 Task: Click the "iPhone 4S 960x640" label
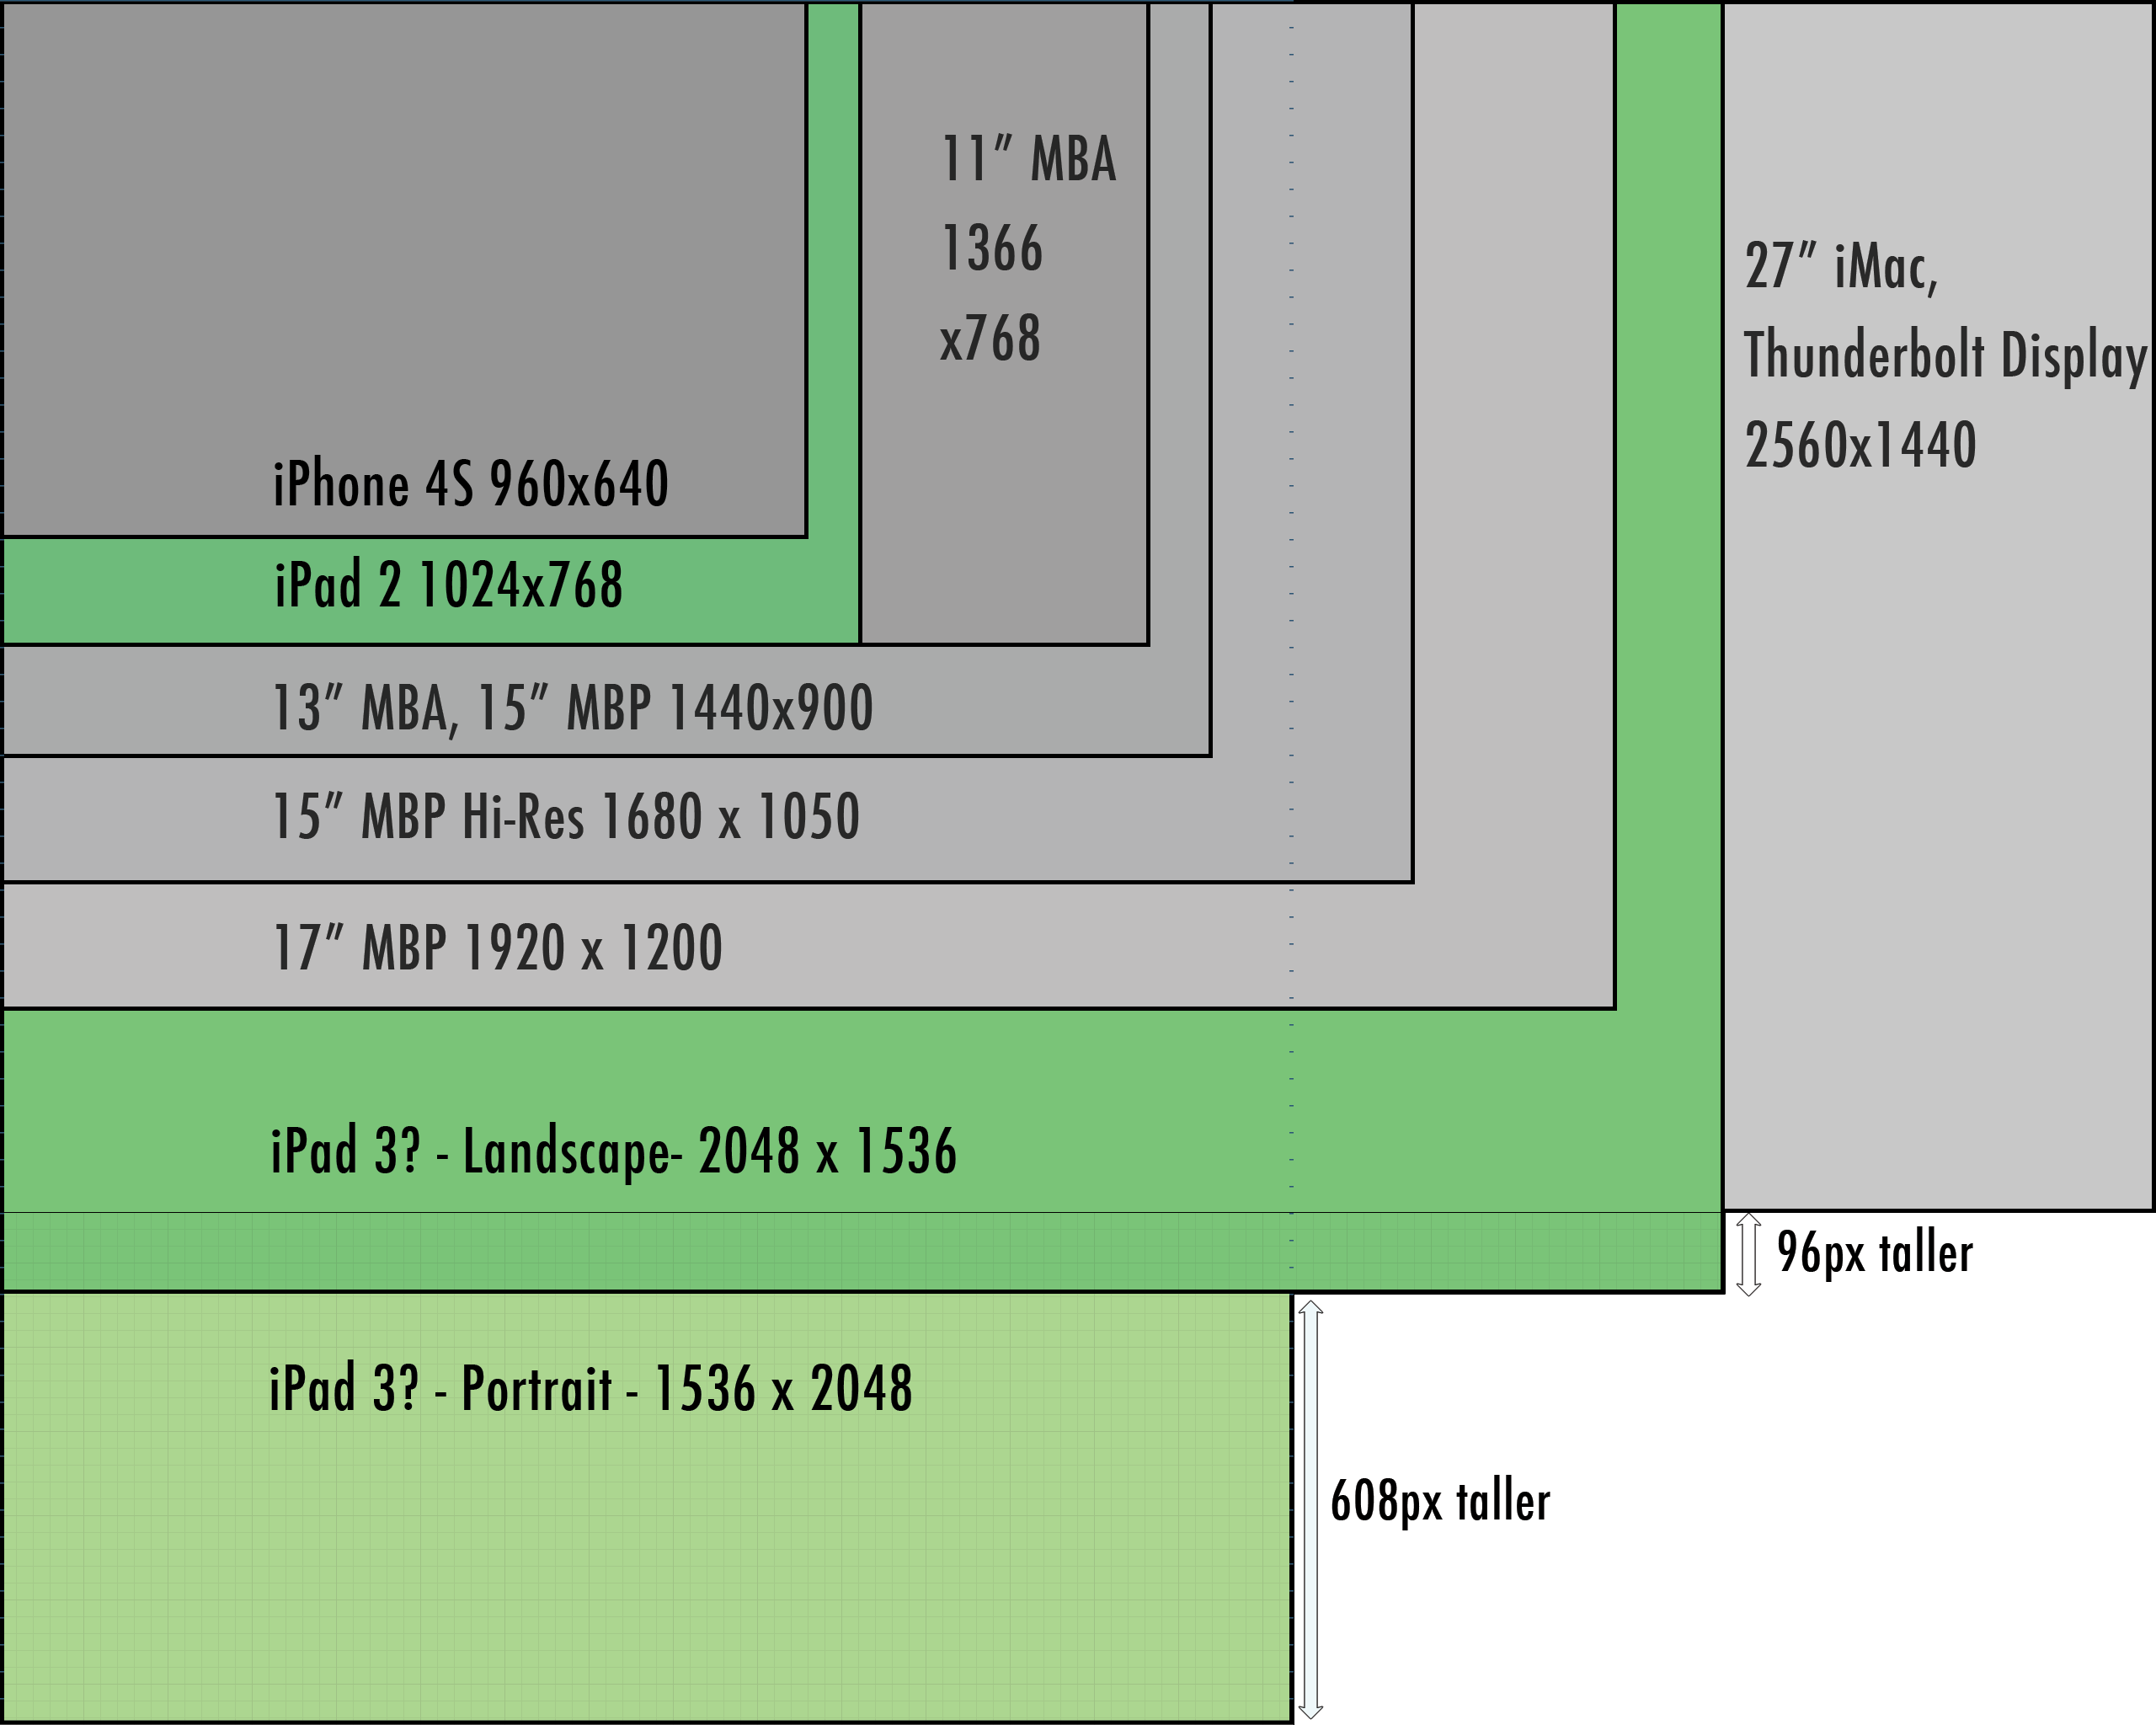point(471,485)
